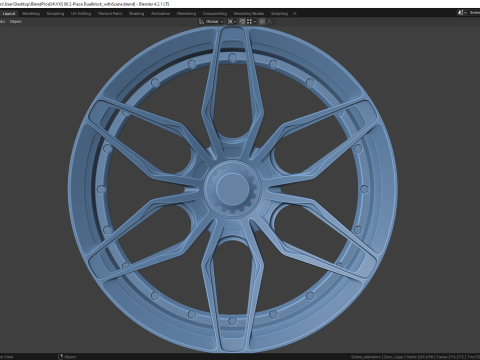This screenshot has width=480, height=360.
Task: Open the pivot point dropdown
Action: pos(232,22)
